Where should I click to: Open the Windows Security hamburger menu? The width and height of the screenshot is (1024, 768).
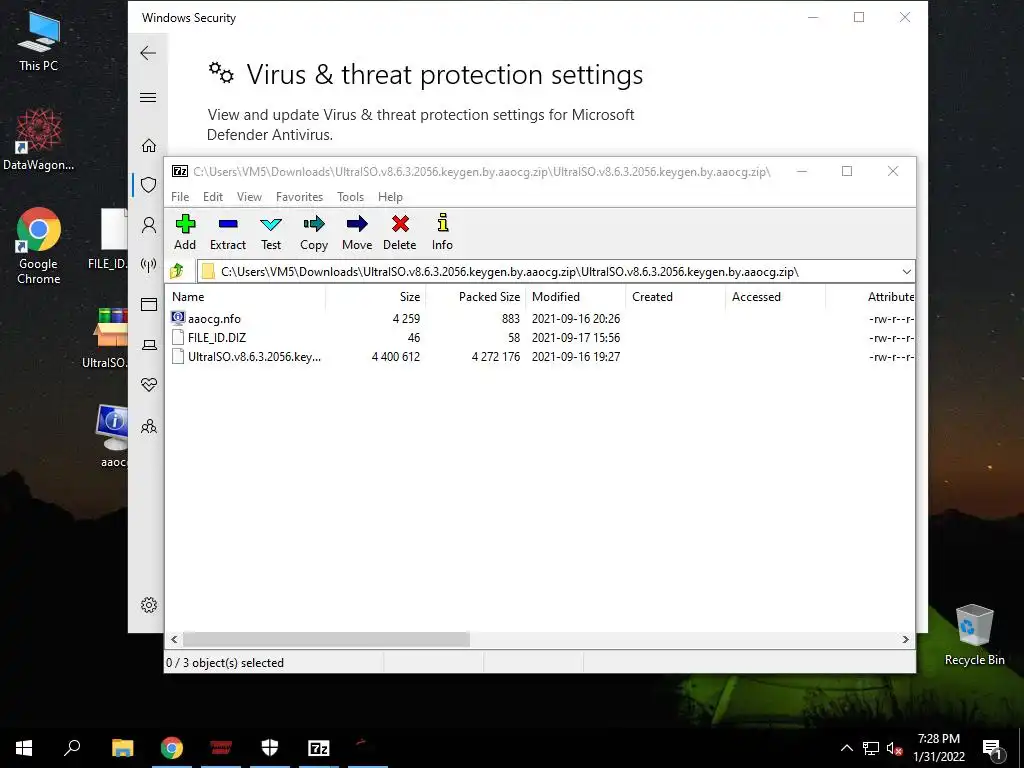point(148,97)
